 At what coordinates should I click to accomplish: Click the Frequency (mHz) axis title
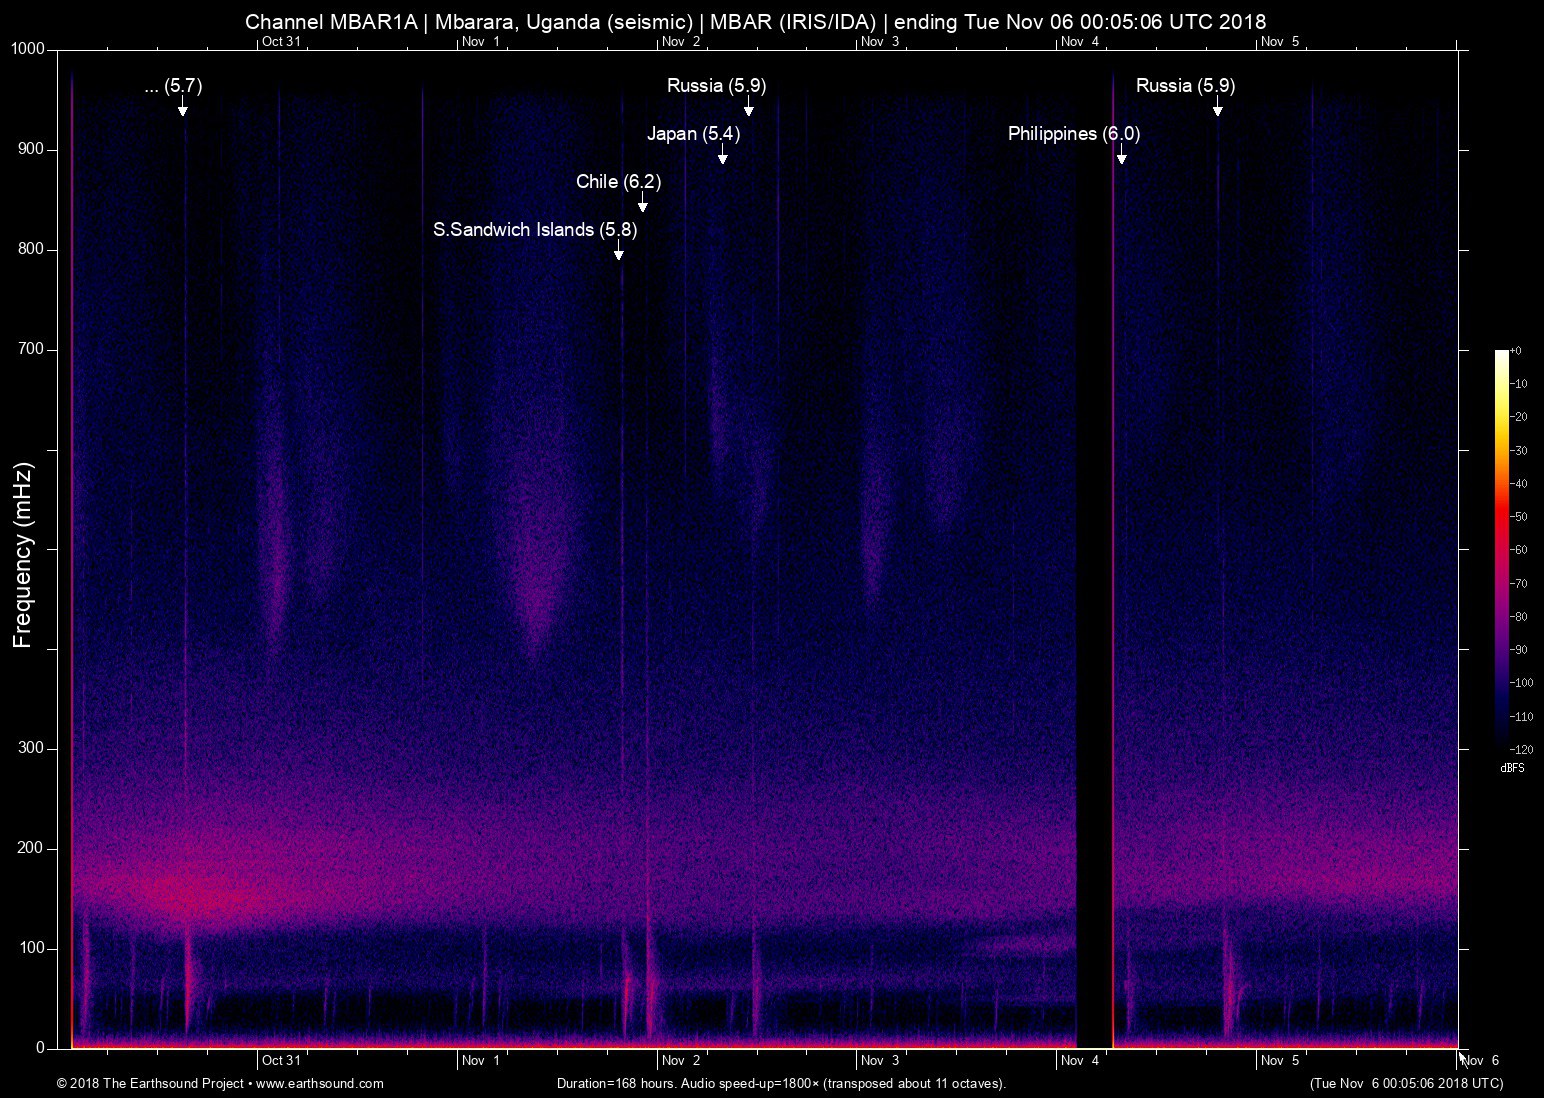coord(23,555)
